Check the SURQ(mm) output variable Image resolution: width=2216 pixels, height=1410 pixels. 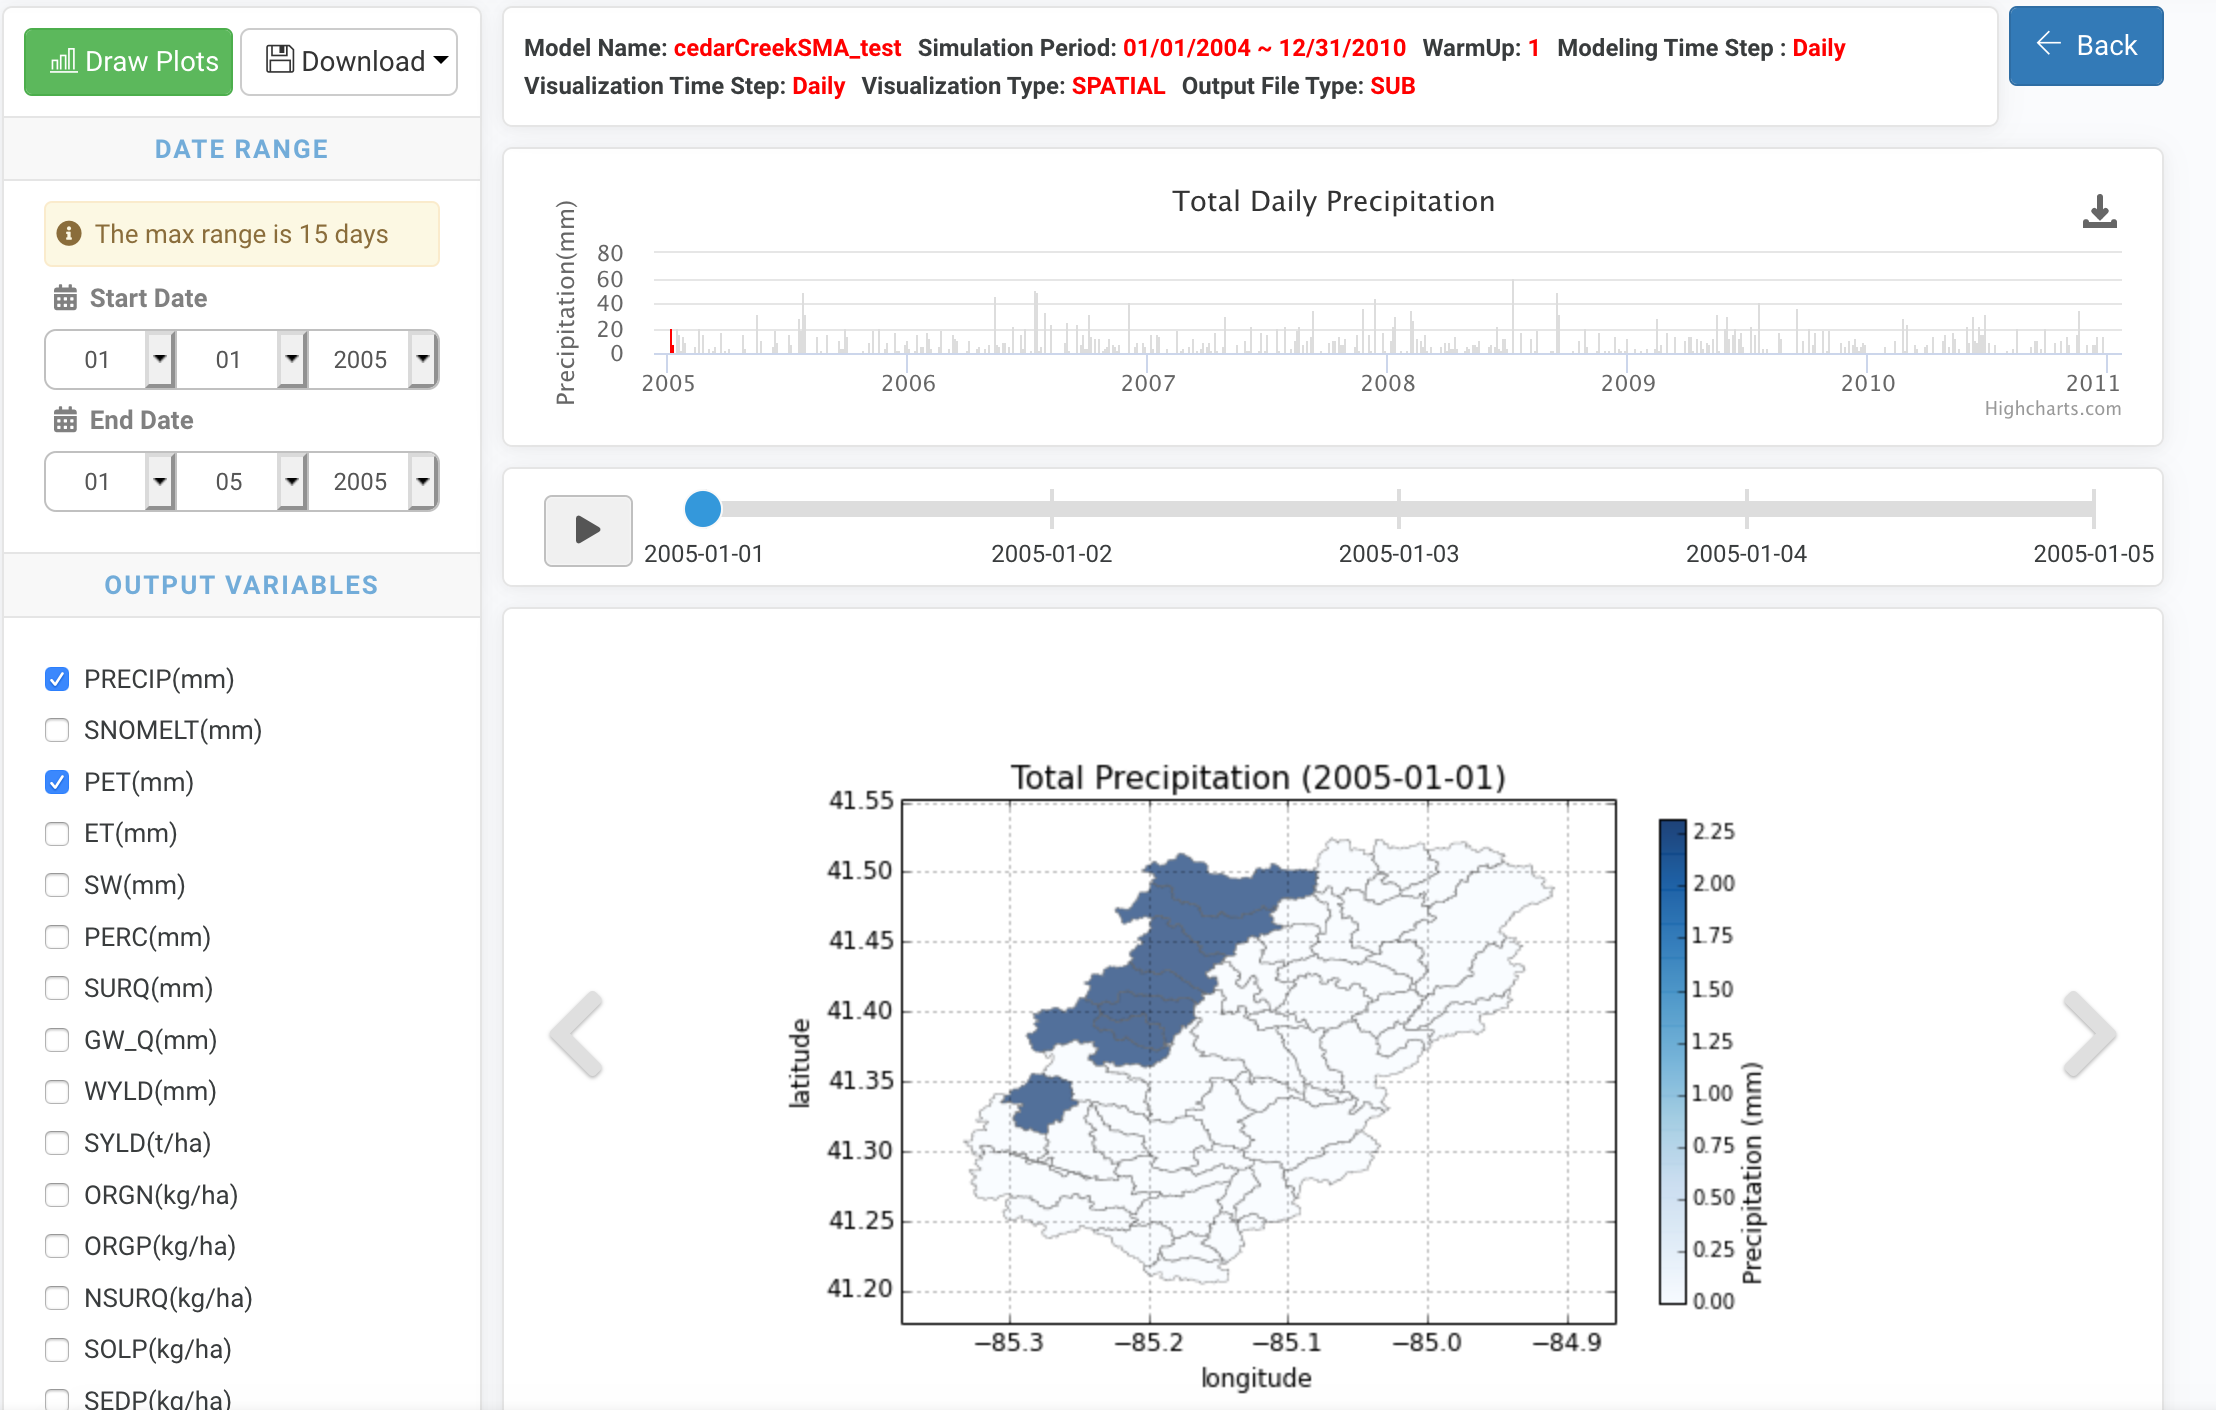57,988
